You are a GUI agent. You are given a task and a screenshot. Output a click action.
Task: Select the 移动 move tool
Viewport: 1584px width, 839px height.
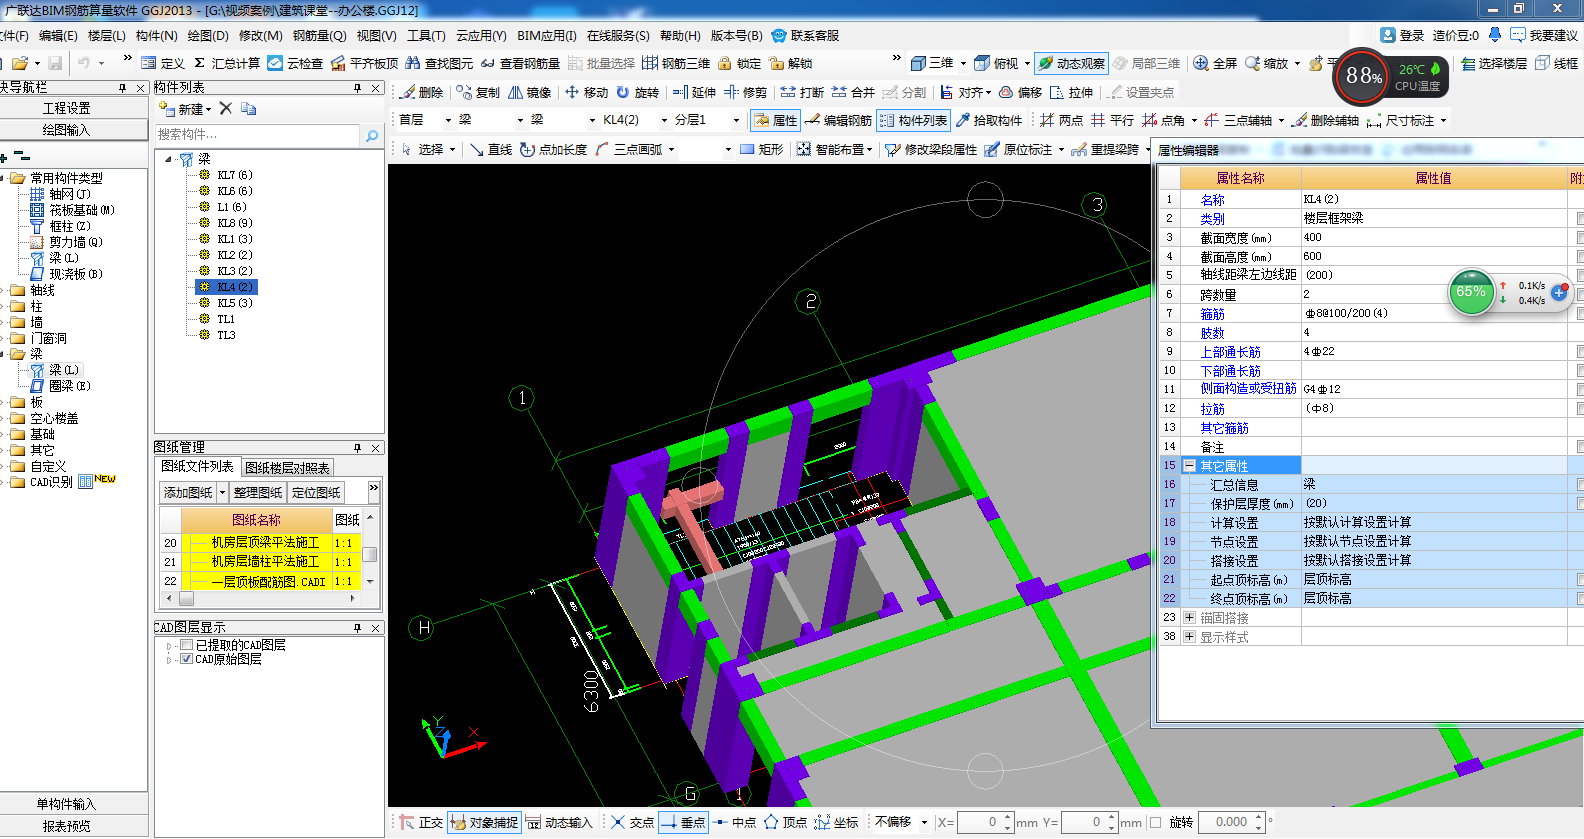click(x=586, y=92)
